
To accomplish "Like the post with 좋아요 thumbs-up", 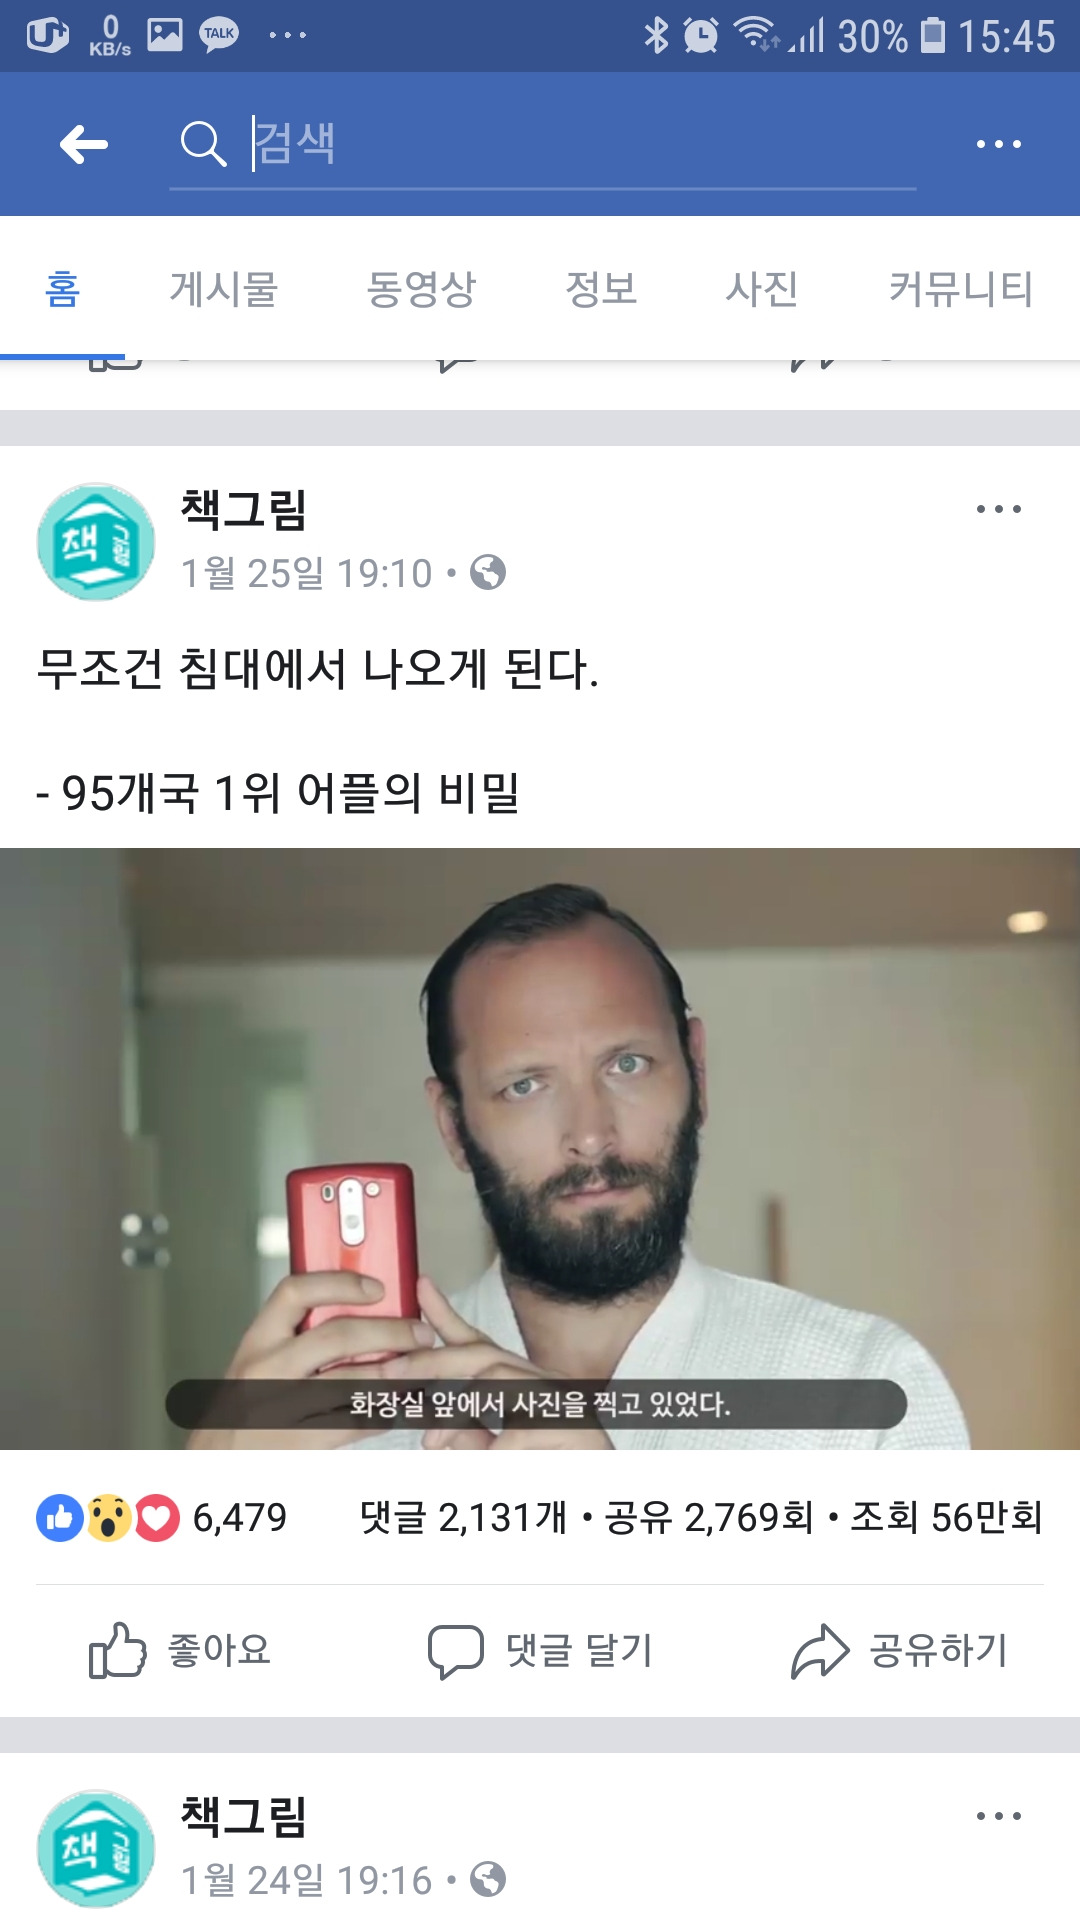I will (x=180, y=1650).
